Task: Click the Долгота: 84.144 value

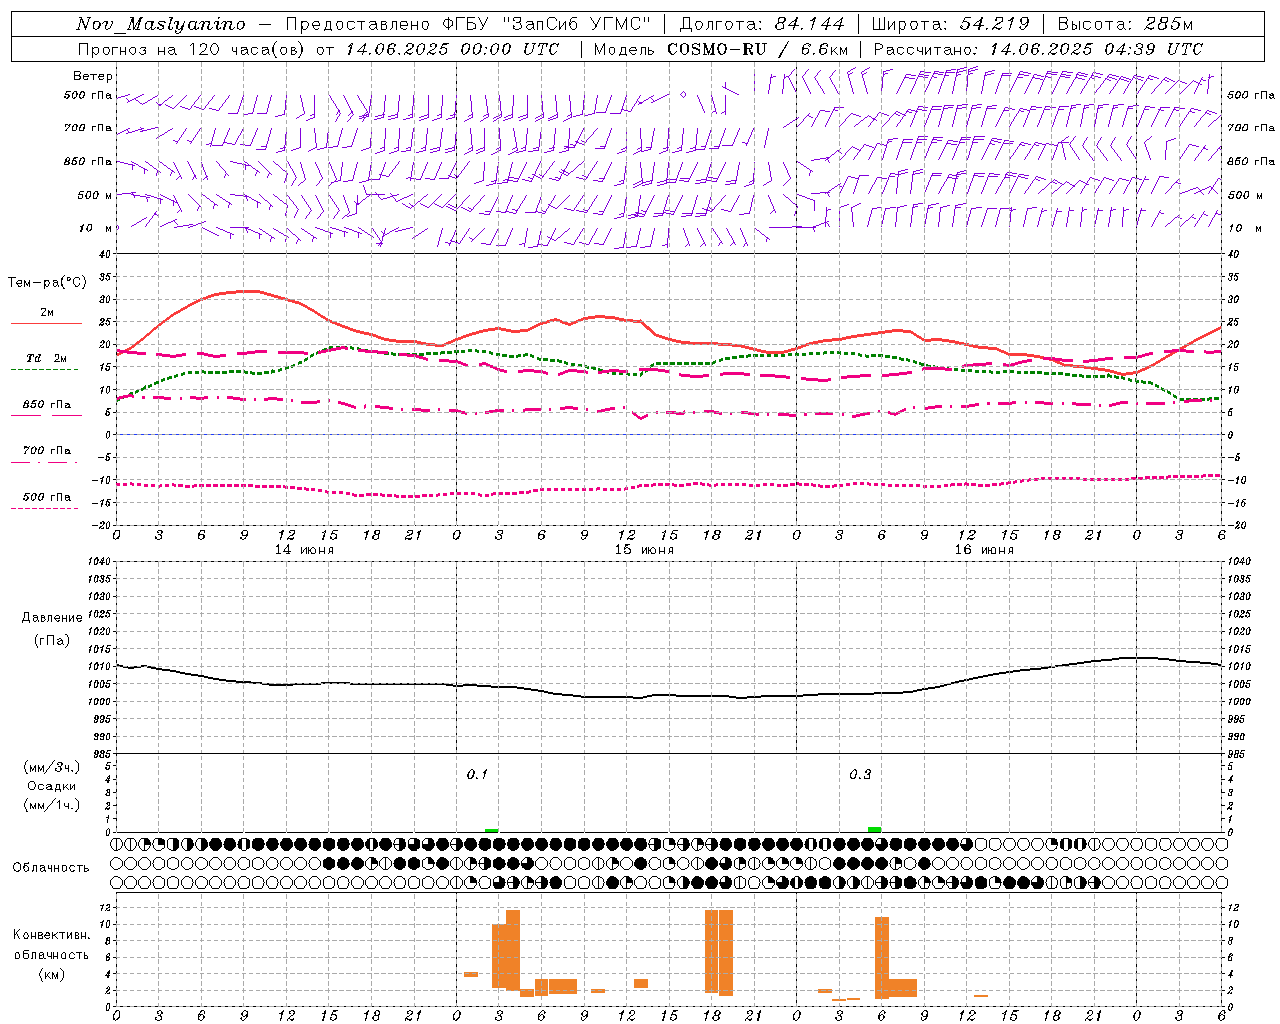Action: [x=762, y=24]
